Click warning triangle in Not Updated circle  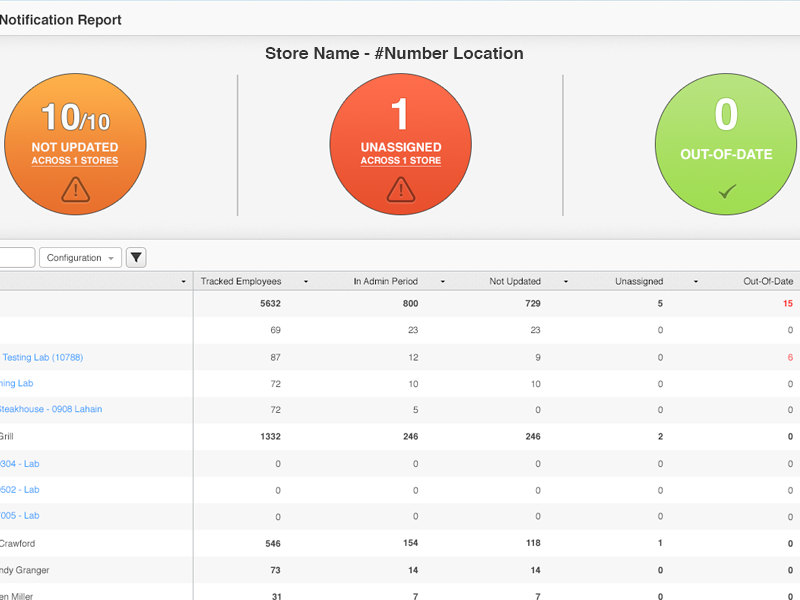75,188
